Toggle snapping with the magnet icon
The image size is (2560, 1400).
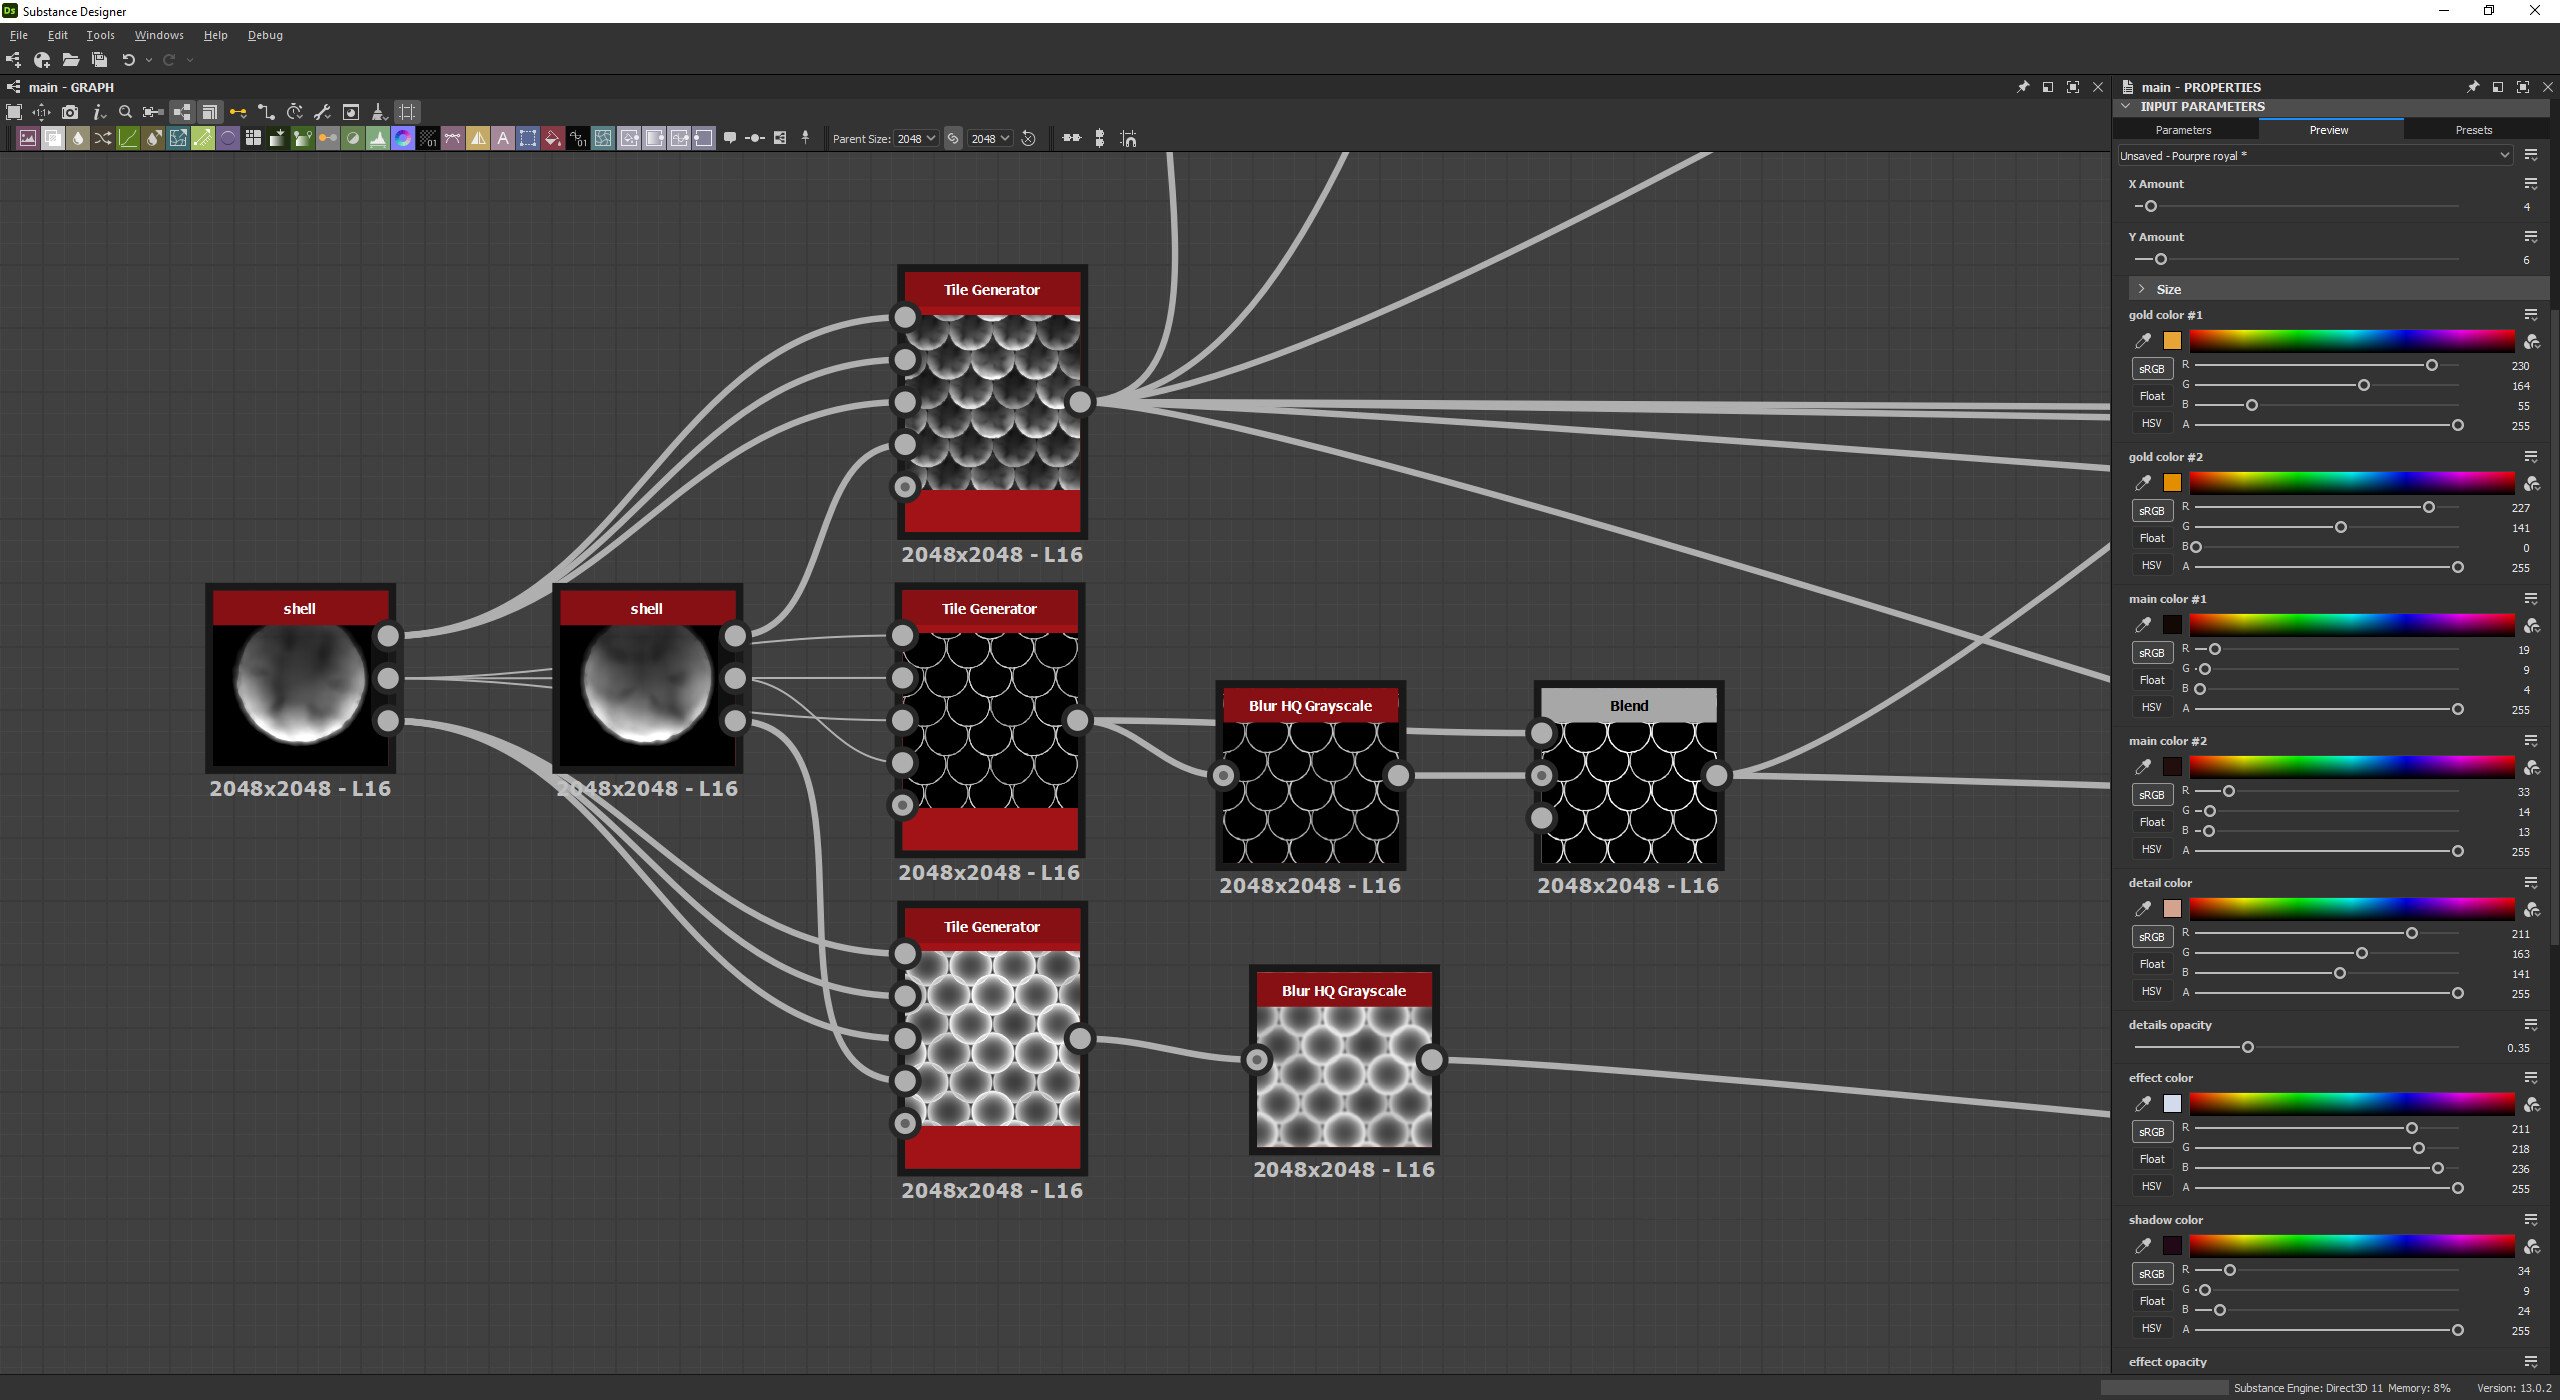(1129, 139)
